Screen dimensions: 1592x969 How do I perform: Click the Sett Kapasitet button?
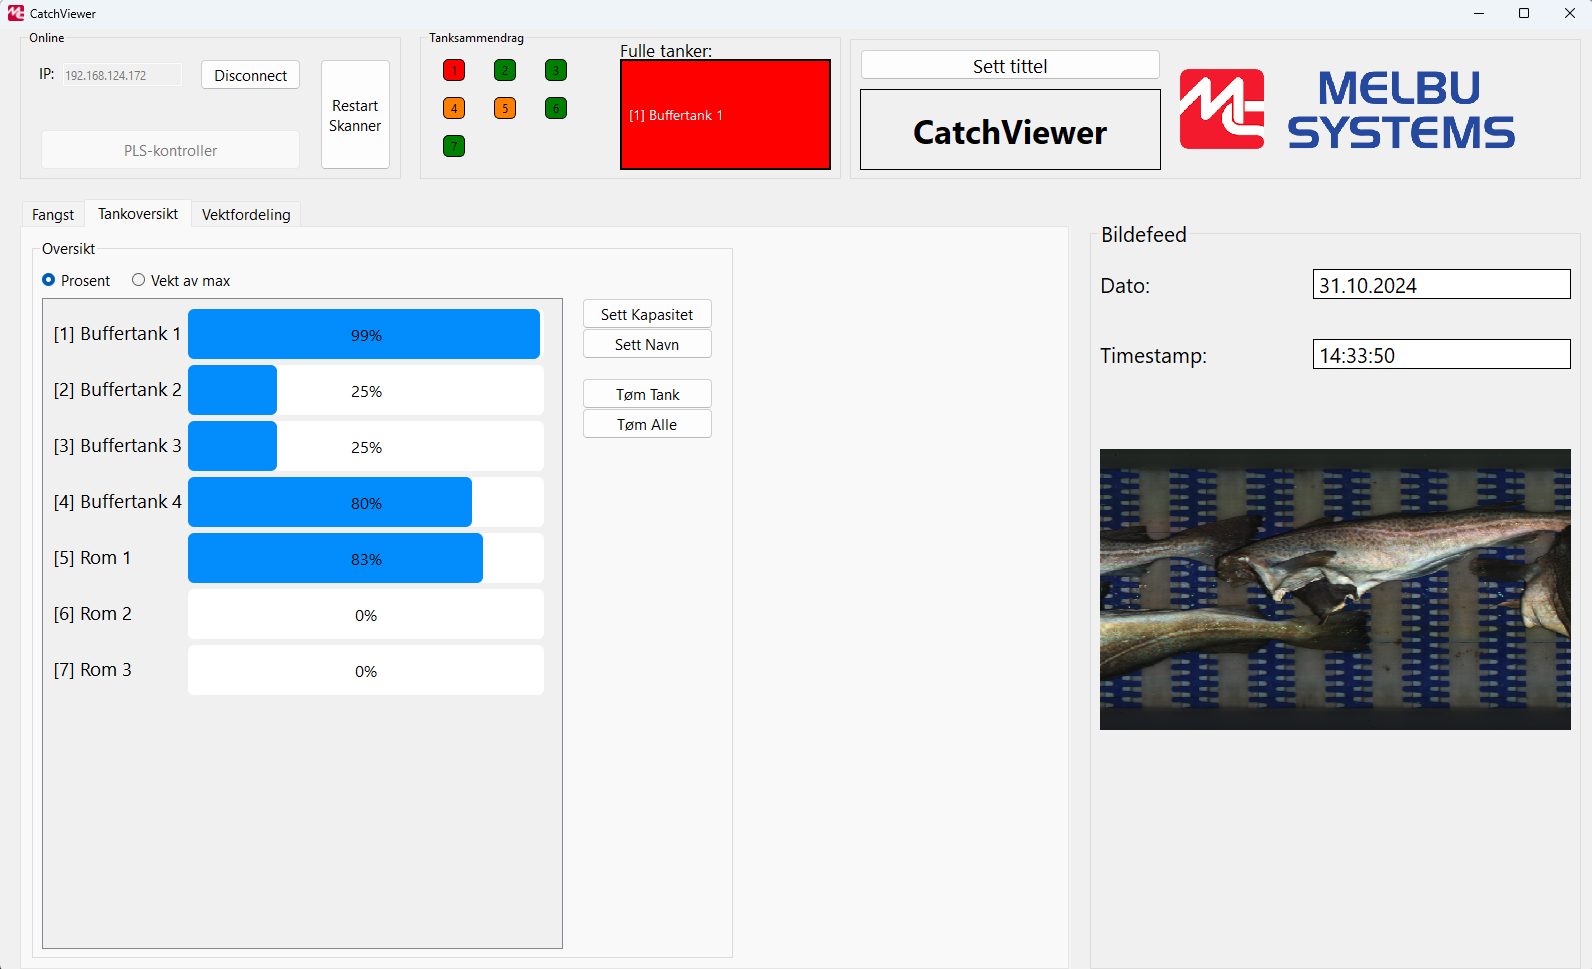tap(647, 314)
